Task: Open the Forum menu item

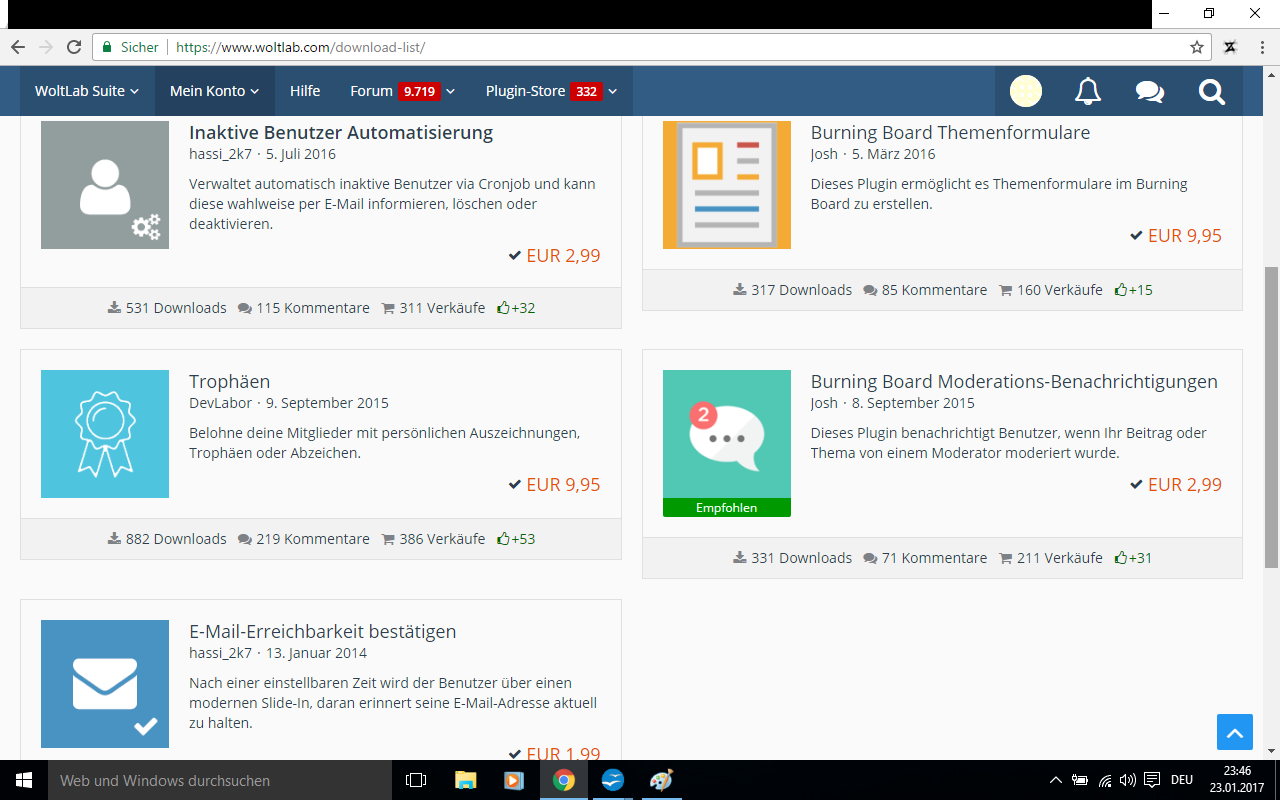Action: 371,91
